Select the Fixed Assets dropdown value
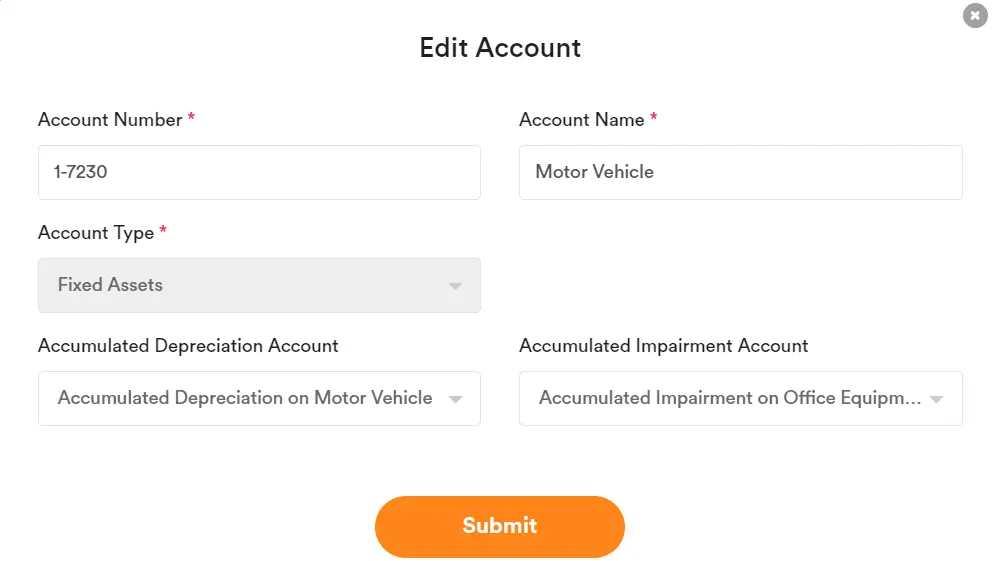This screenshot has height=561, width=999. pyautogui.click(x=110, y=285)
